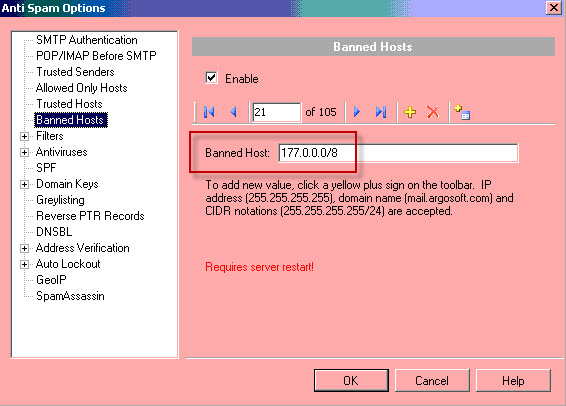The width and height of the screenshot is (566, 406).
Task: Go to previous banned host record
Action: [x=233, y=112]
